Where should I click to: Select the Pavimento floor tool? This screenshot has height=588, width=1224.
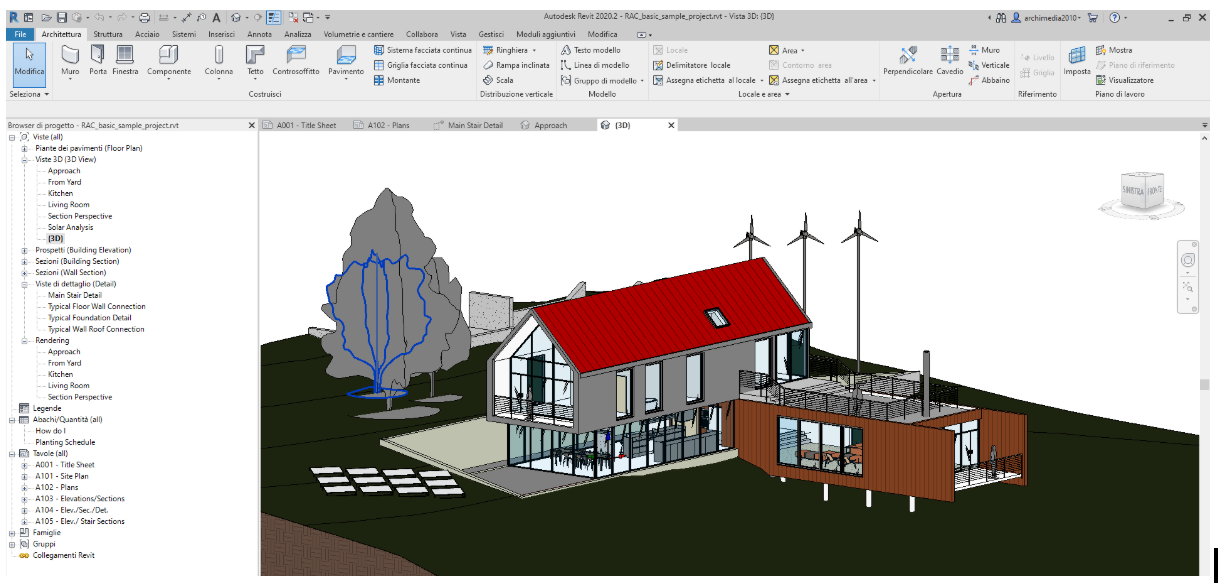(x=346, y=60)
